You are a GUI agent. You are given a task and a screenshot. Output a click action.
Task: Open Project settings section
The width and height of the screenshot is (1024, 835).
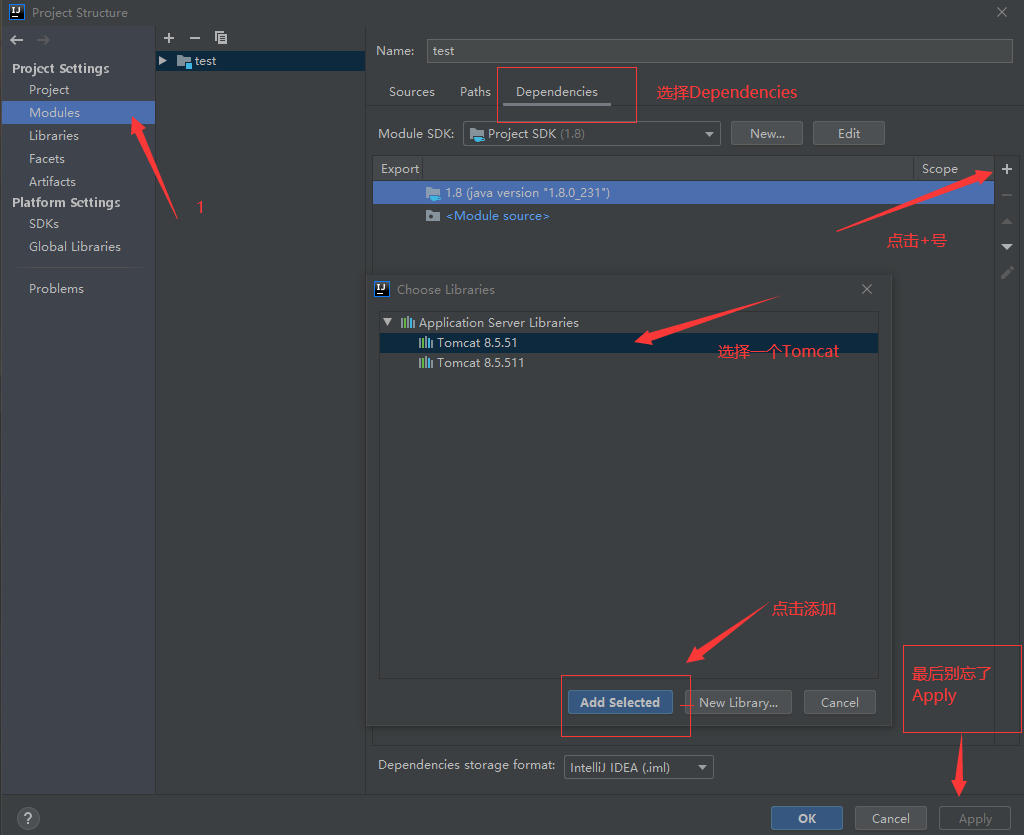[x=49, y=90]
